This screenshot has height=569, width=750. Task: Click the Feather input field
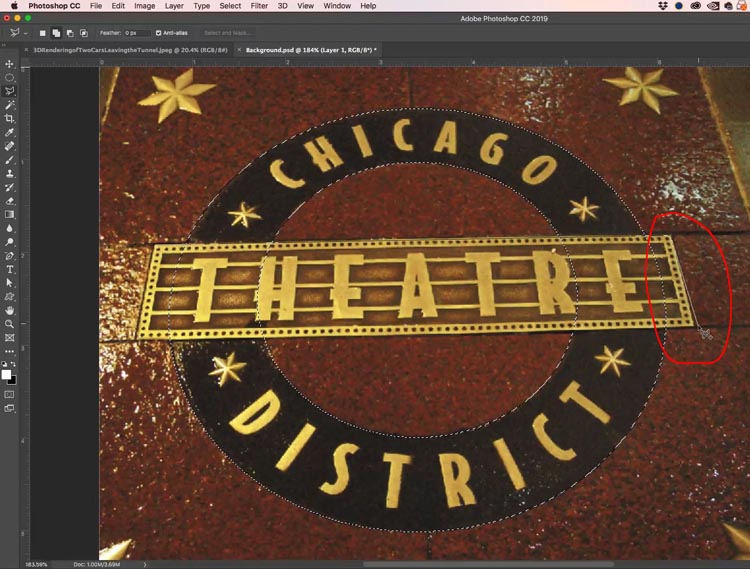tap(136, 33)
